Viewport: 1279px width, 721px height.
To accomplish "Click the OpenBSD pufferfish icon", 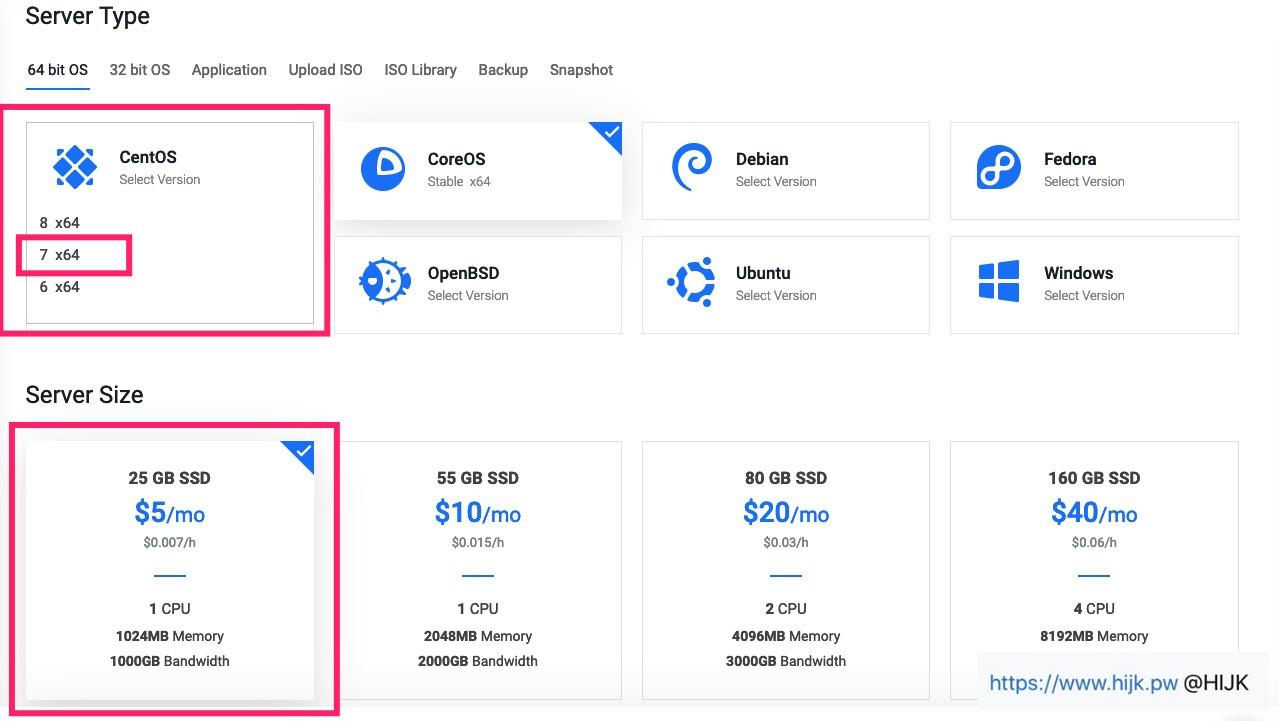I will [384, 282].
